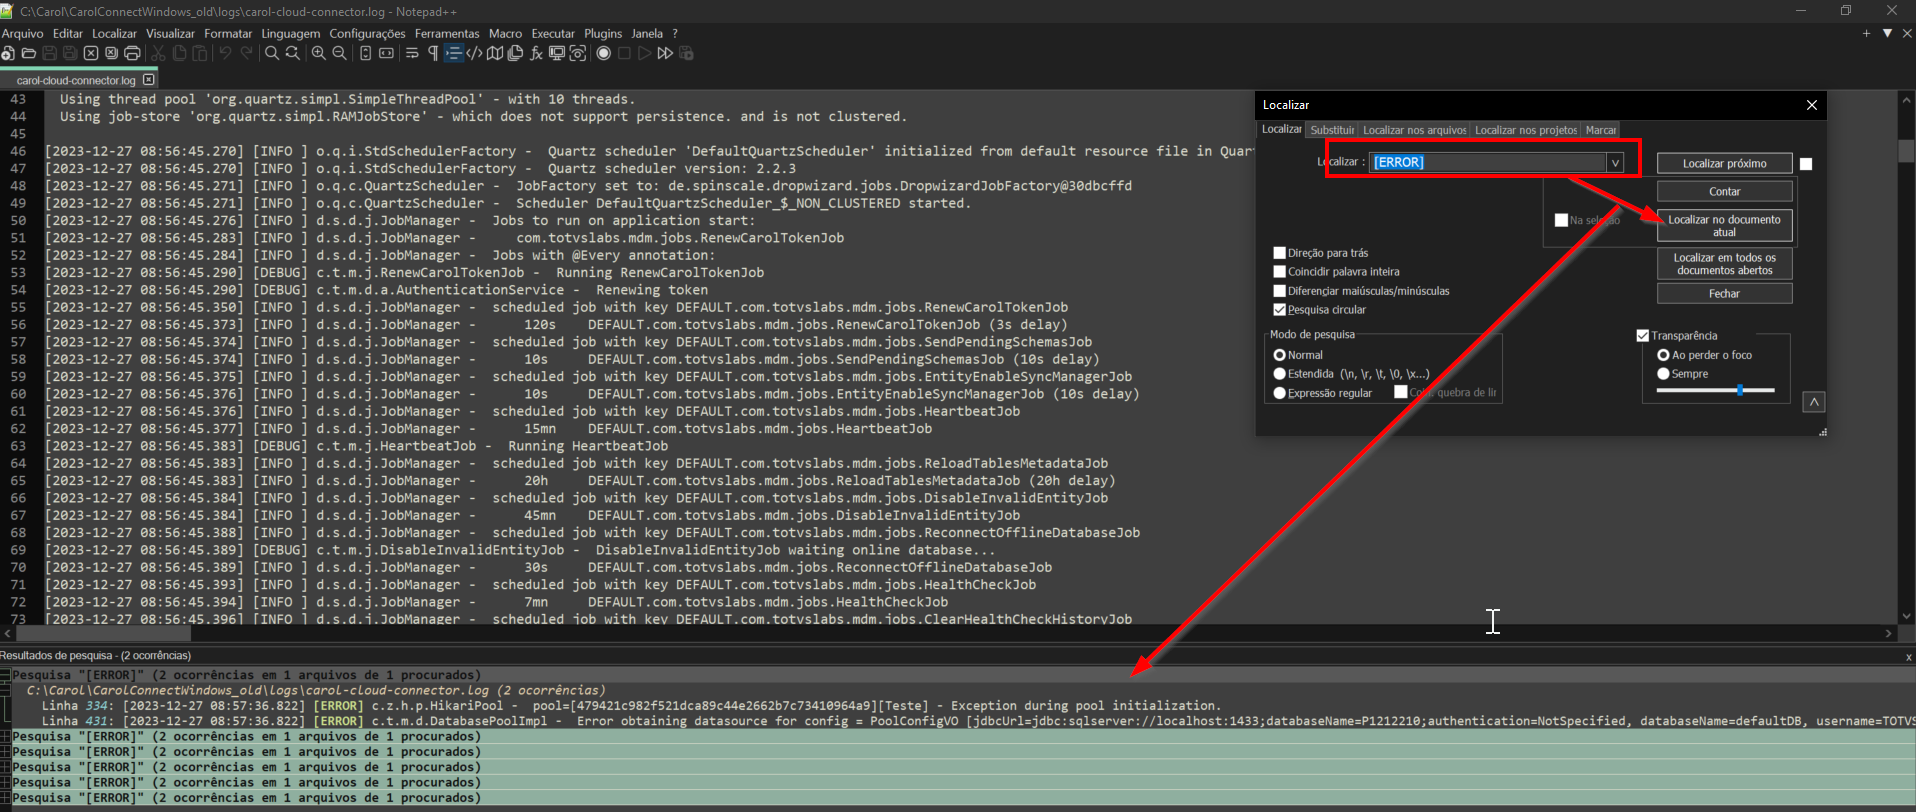Click the Zoom In magnifier icon

[318, 53]
